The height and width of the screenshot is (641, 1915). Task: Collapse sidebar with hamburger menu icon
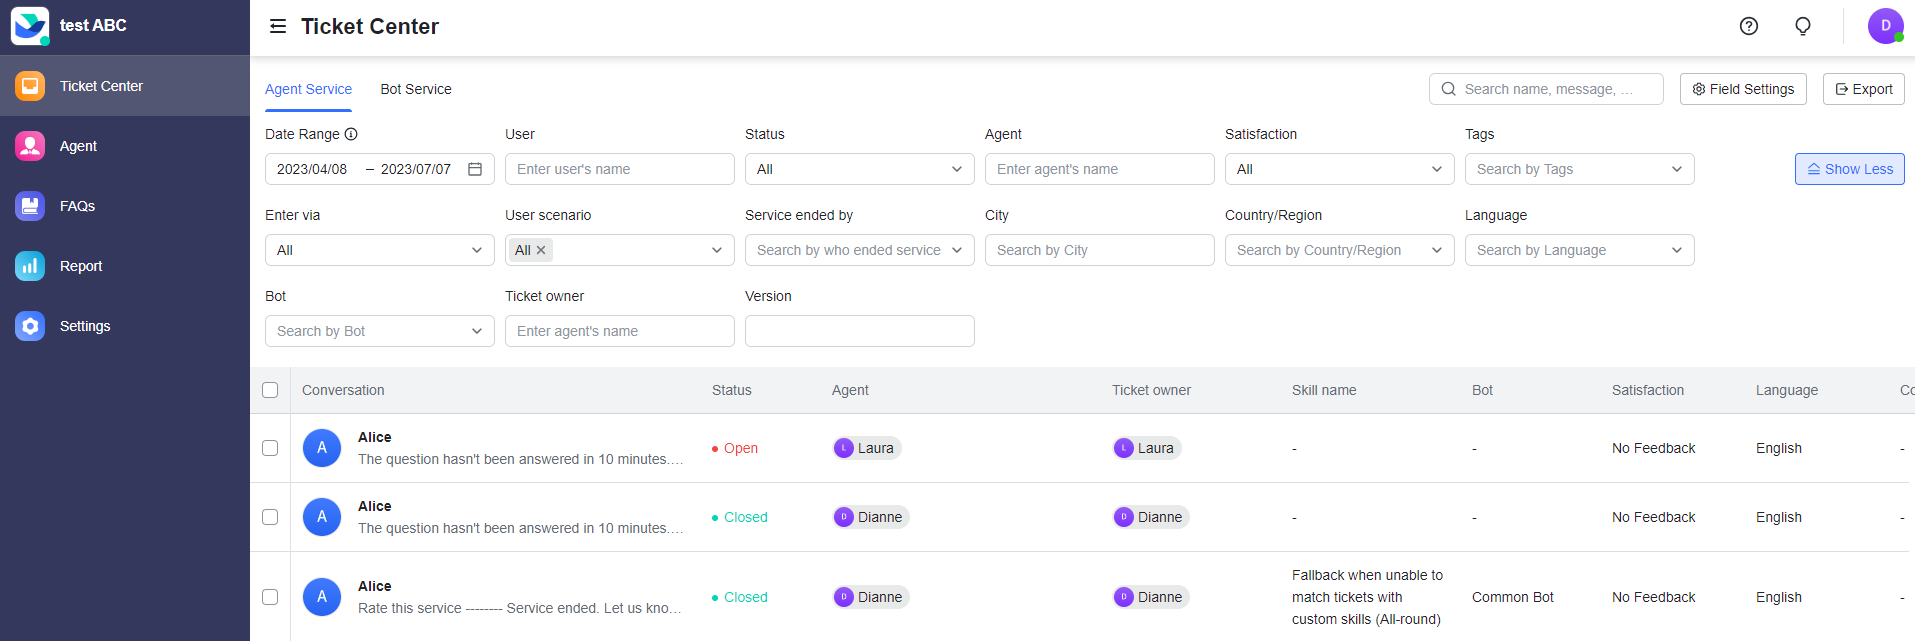pos(278,26)
